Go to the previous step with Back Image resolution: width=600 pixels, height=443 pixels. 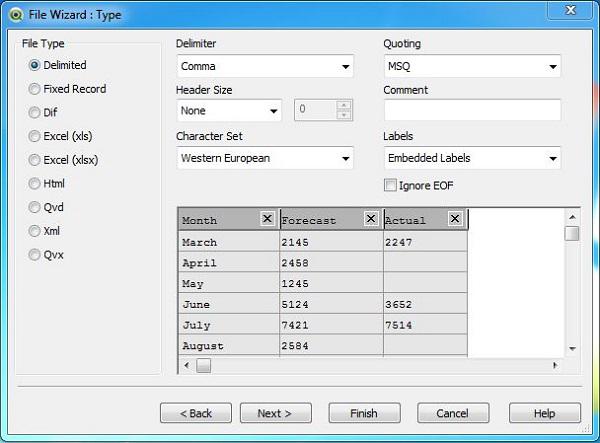196,413
